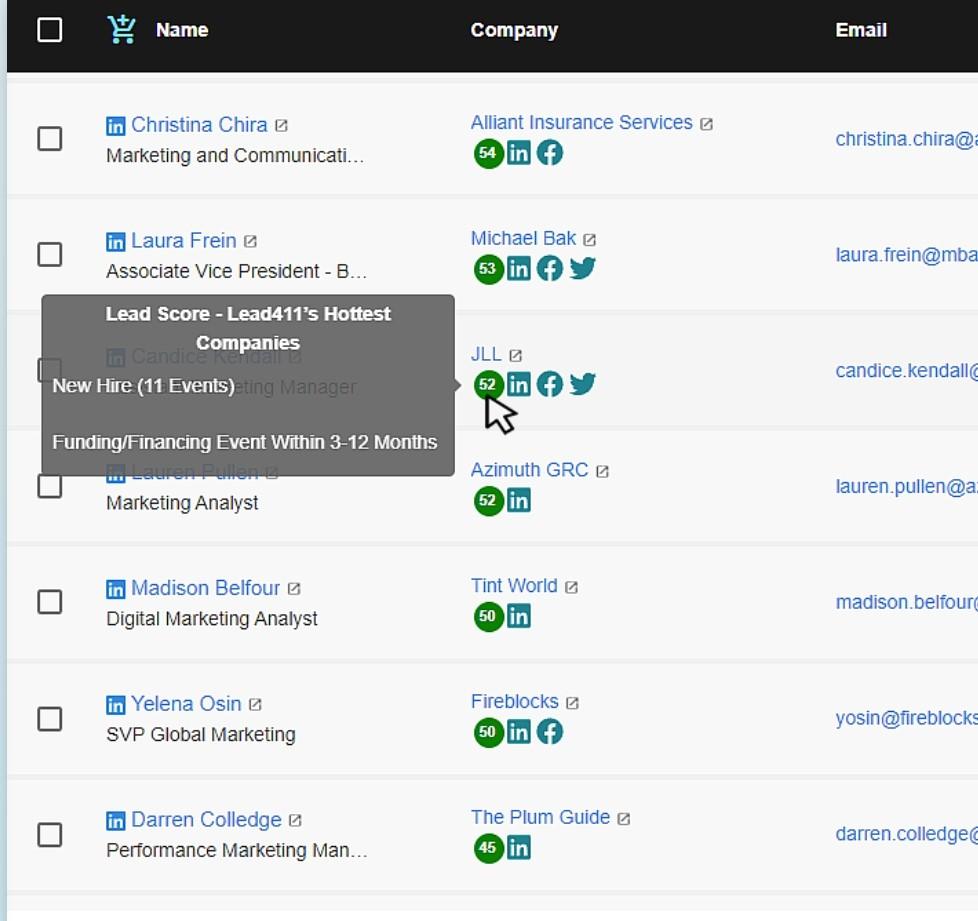Click lead score 50 badge for Fireblocks
The height and width of the screenshot is (921, 978).
click(488, 732)
